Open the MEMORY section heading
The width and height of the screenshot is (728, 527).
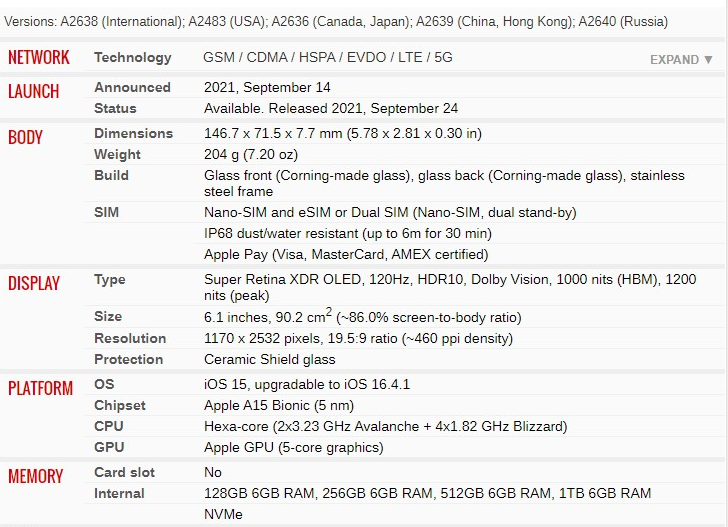pos(35,476)
